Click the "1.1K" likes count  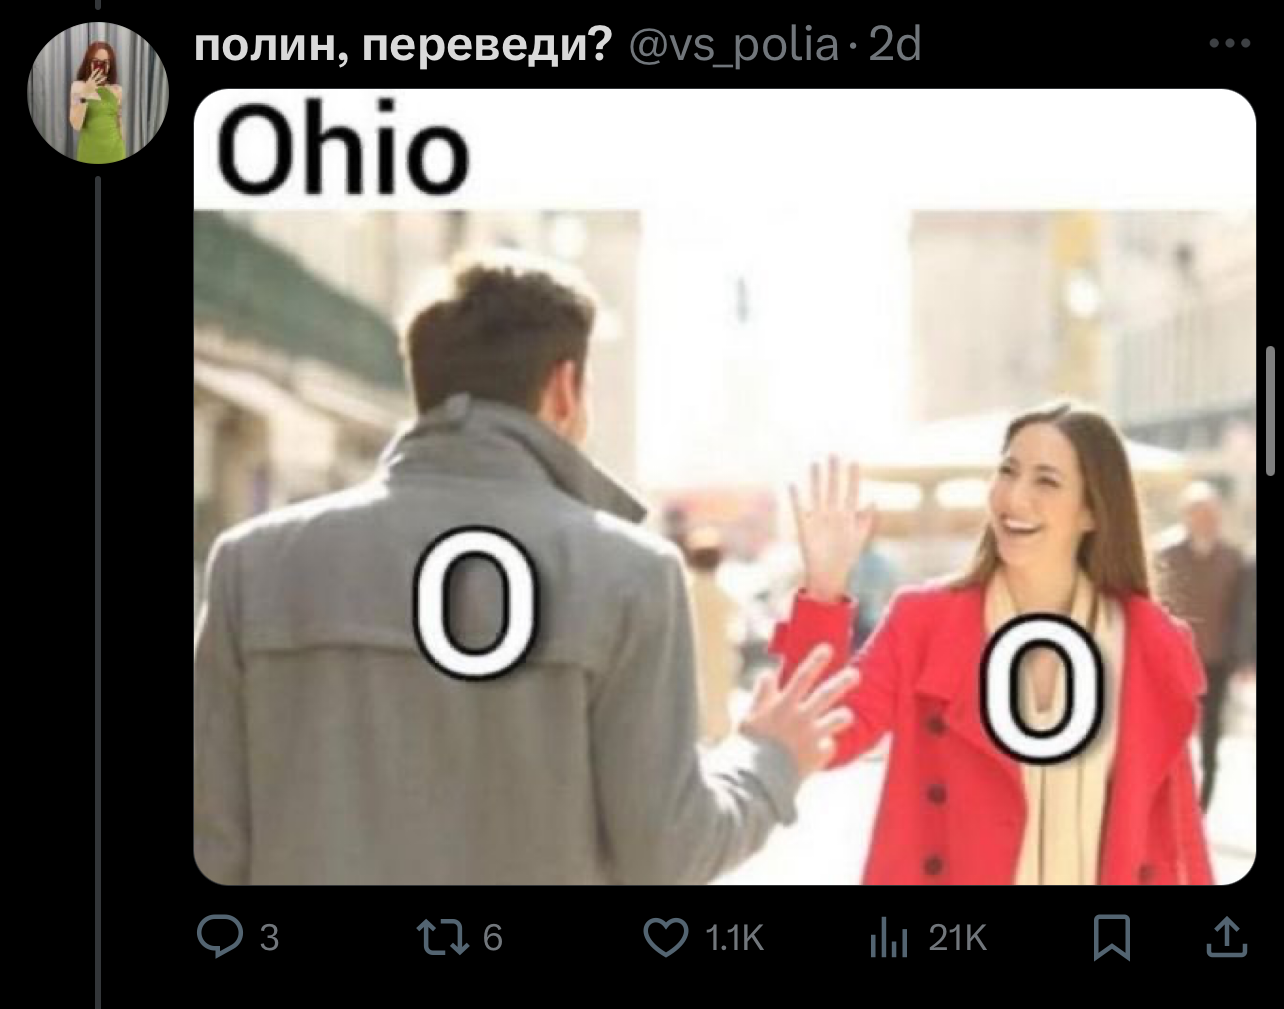point(734,938)
